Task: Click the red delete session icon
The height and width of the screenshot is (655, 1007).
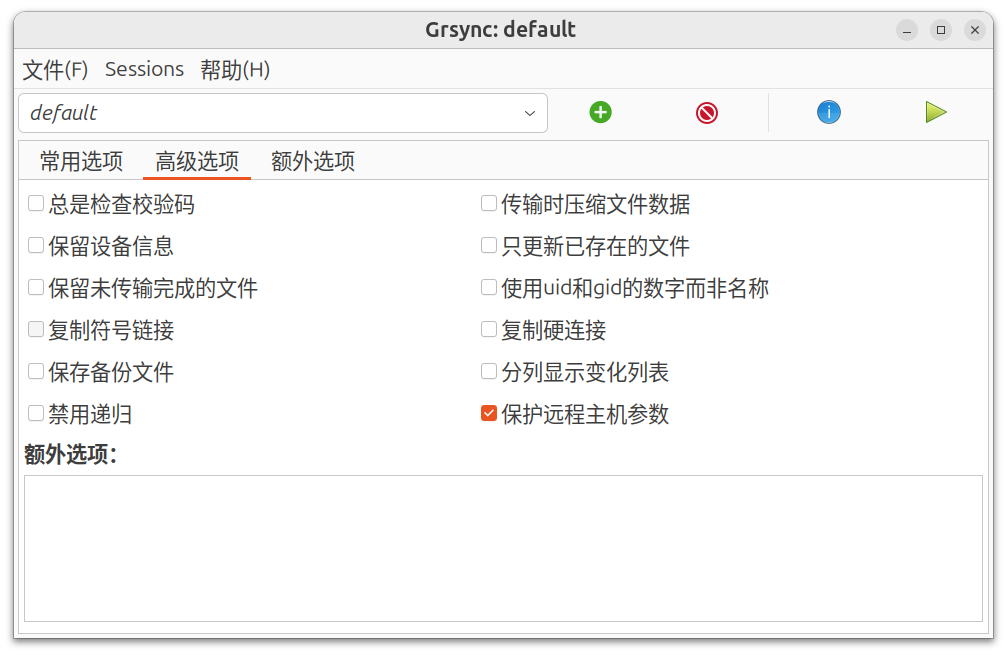Action: [x=707, y=112]
